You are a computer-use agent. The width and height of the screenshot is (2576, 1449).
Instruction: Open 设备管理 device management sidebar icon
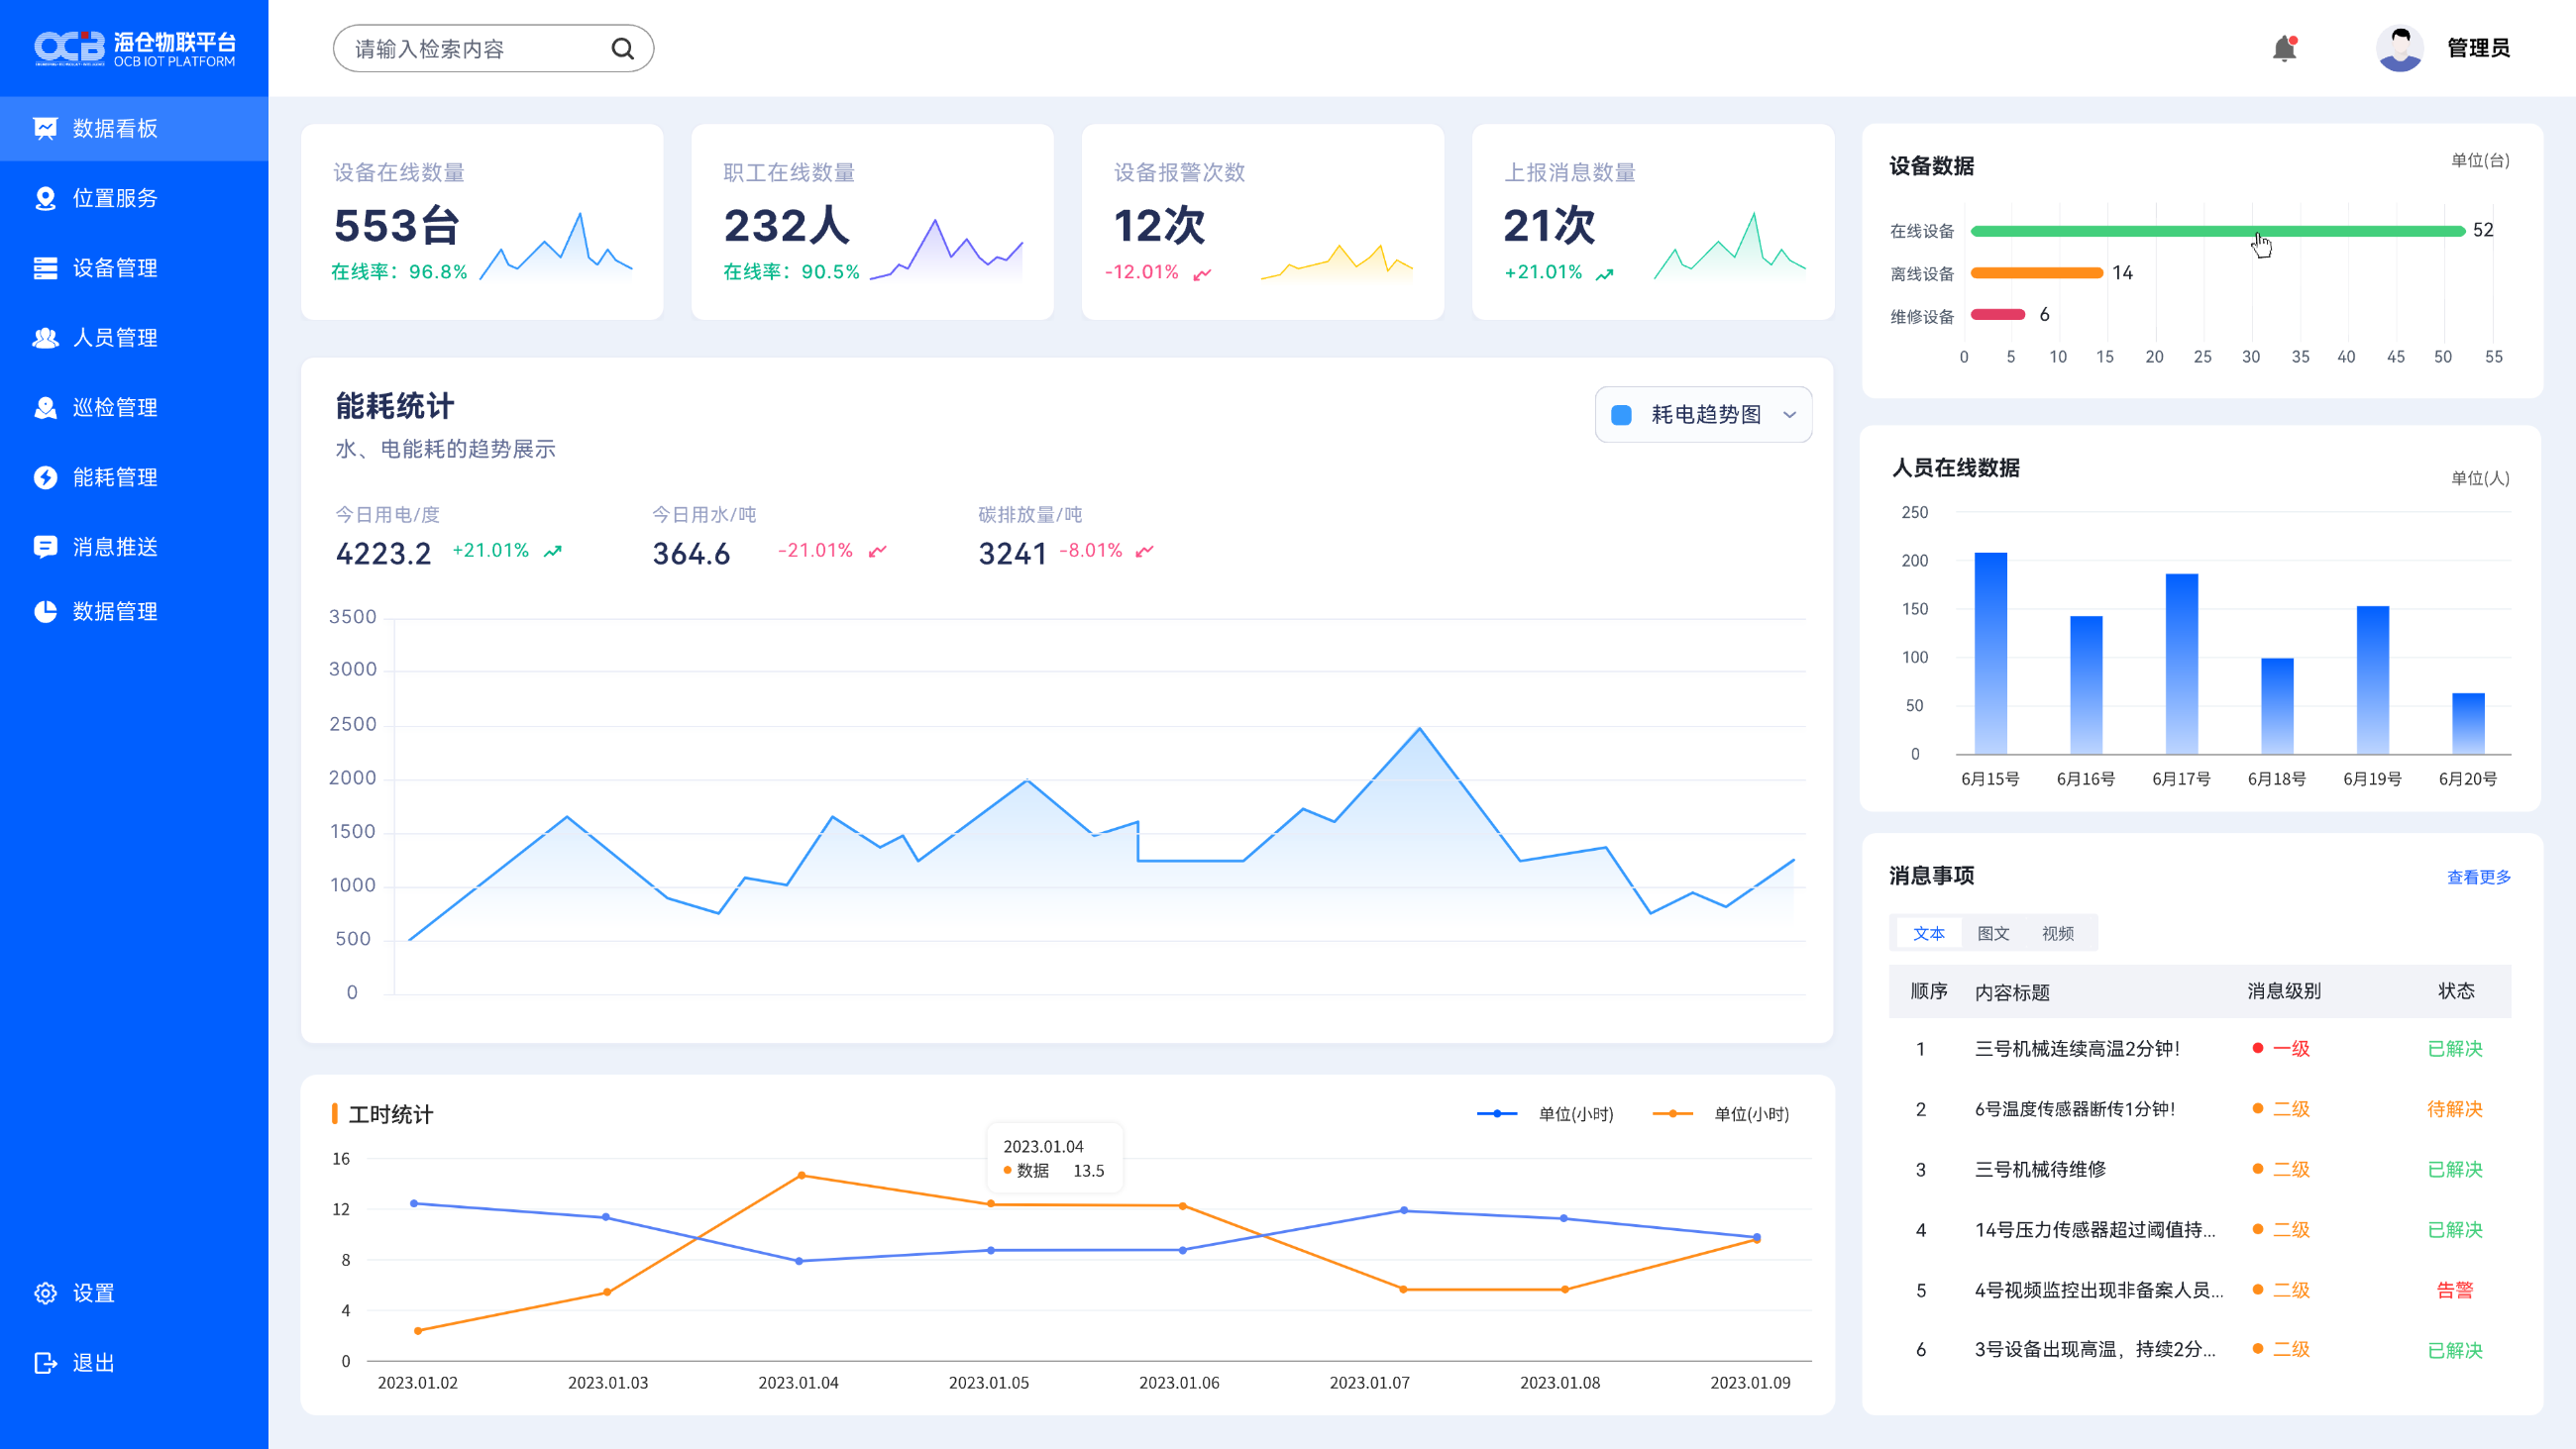coord(45,268)
